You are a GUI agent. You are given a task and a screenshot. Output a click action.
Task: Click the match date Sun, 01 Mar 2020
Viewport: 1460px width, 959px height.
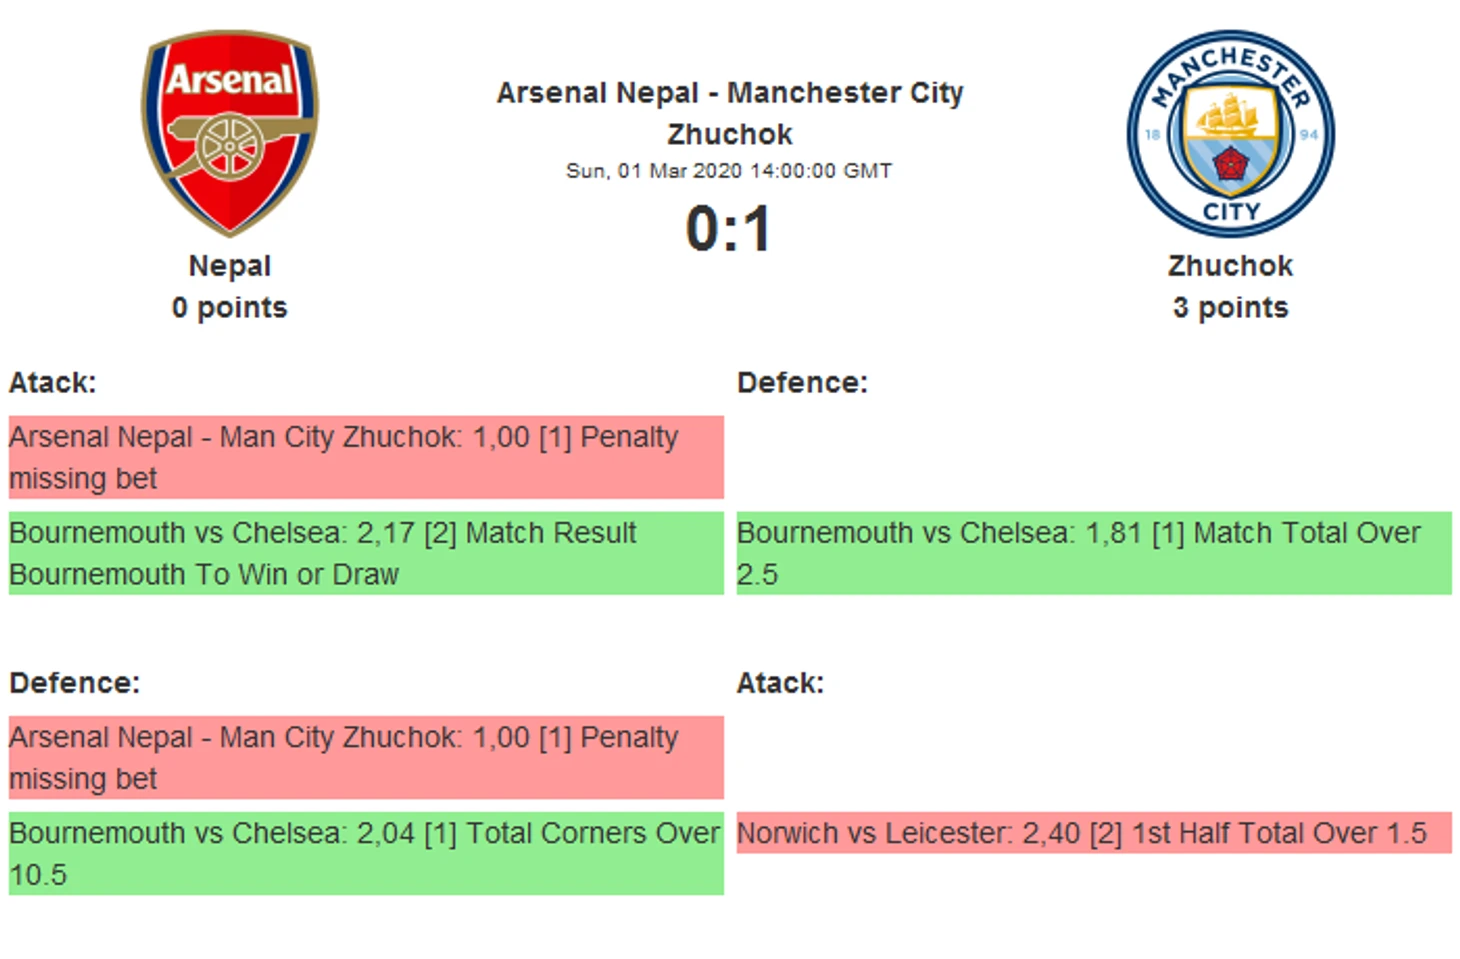tap(729, 171)
